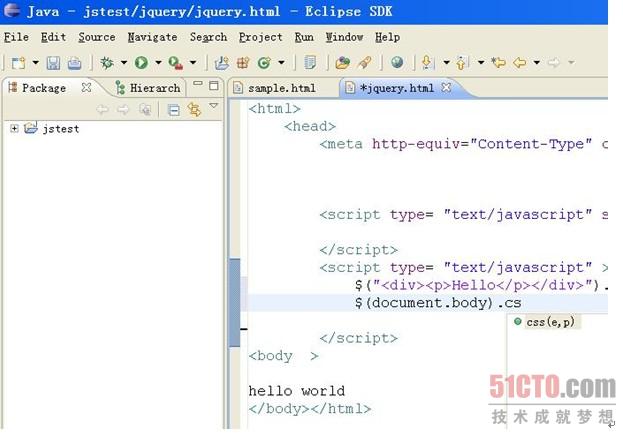Screen dimensions: 623x433
Task: Open the Package panel view menu triangle
Action: coord(214,106)
